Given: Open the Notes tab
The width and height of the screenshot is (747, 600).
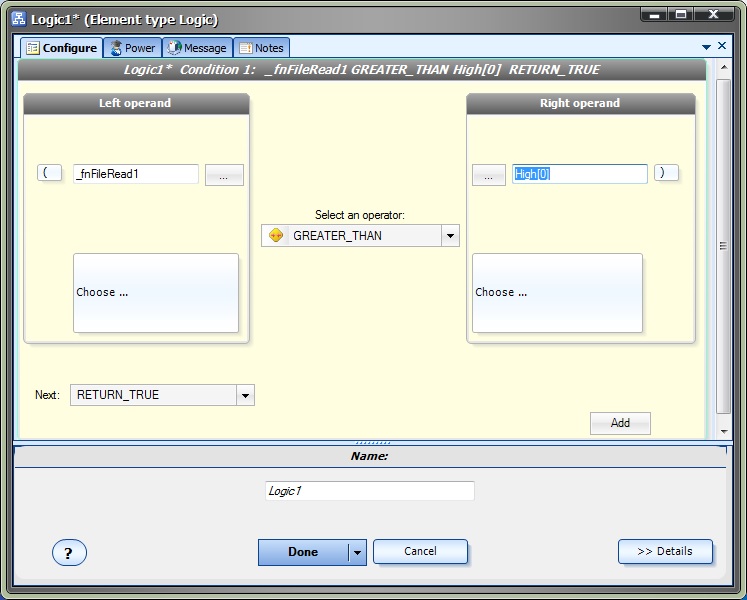Looking at the screenshot, I should point(262,48).
